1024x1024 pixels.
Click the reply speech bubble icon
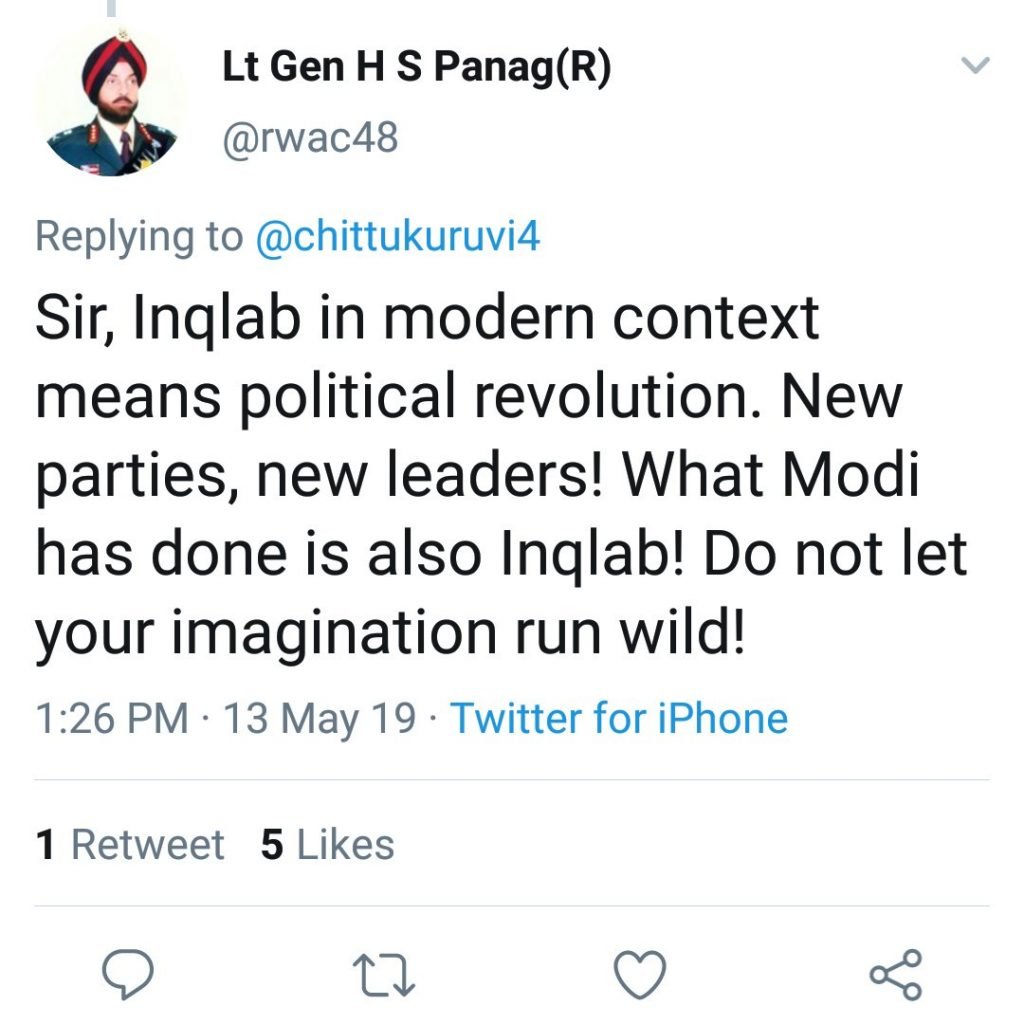pos(128,974)
